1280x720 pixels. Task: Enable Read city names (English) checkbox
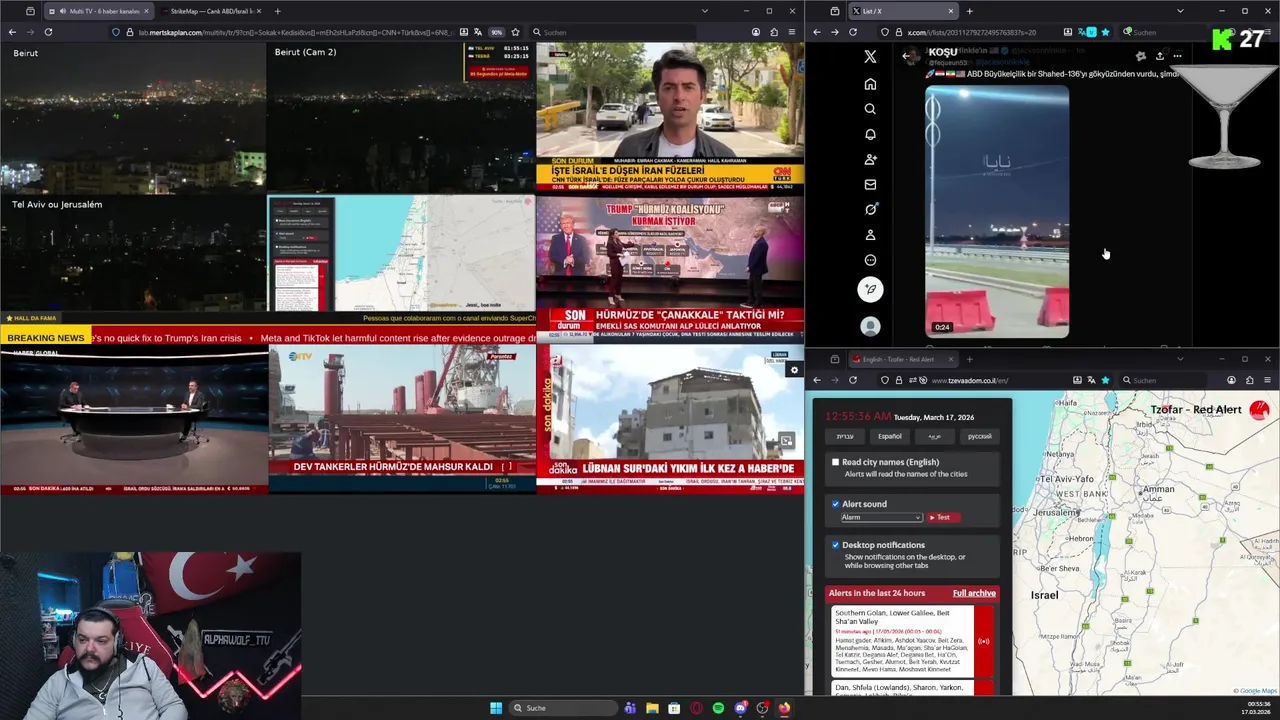point(836,462)
